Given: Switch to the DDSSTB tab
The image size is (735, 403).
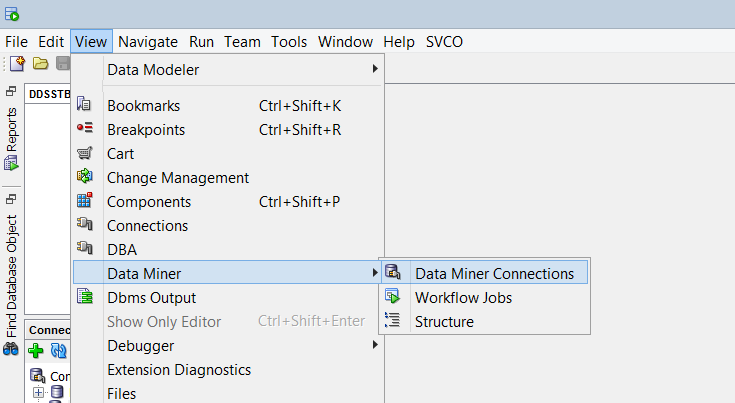Looking at the screenshot, I should [x=49, y=94].
